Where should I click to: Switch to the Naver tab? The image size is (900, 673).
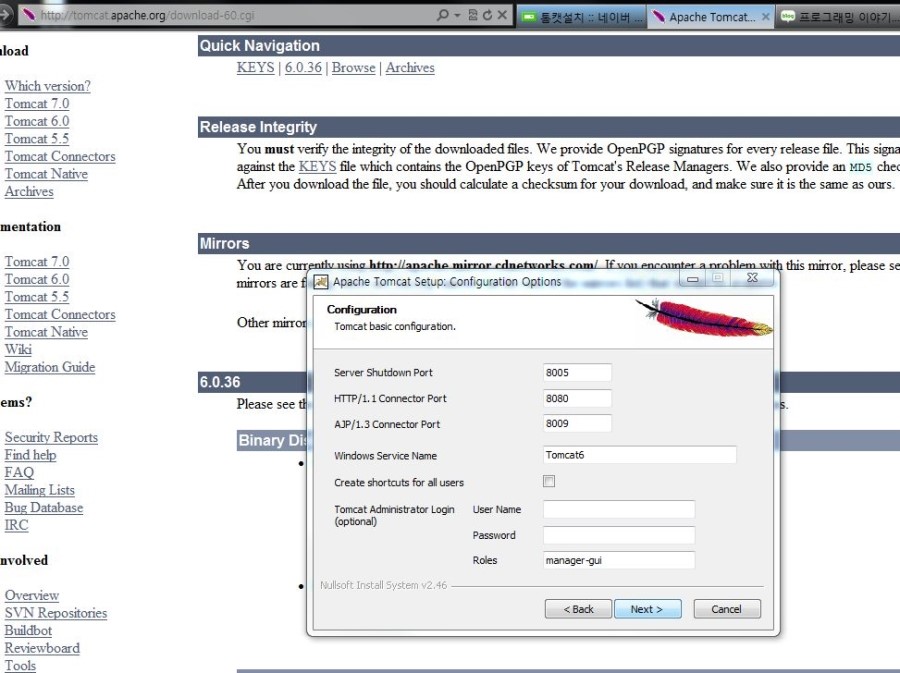pyautogui.click(x=583, y=17)
